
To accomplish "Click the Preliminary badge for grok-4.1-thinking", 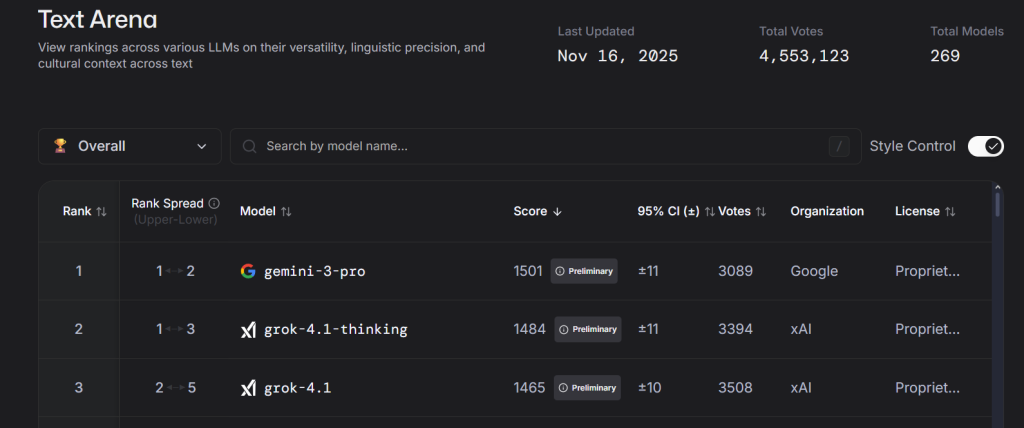I will [x=585, y=329].
